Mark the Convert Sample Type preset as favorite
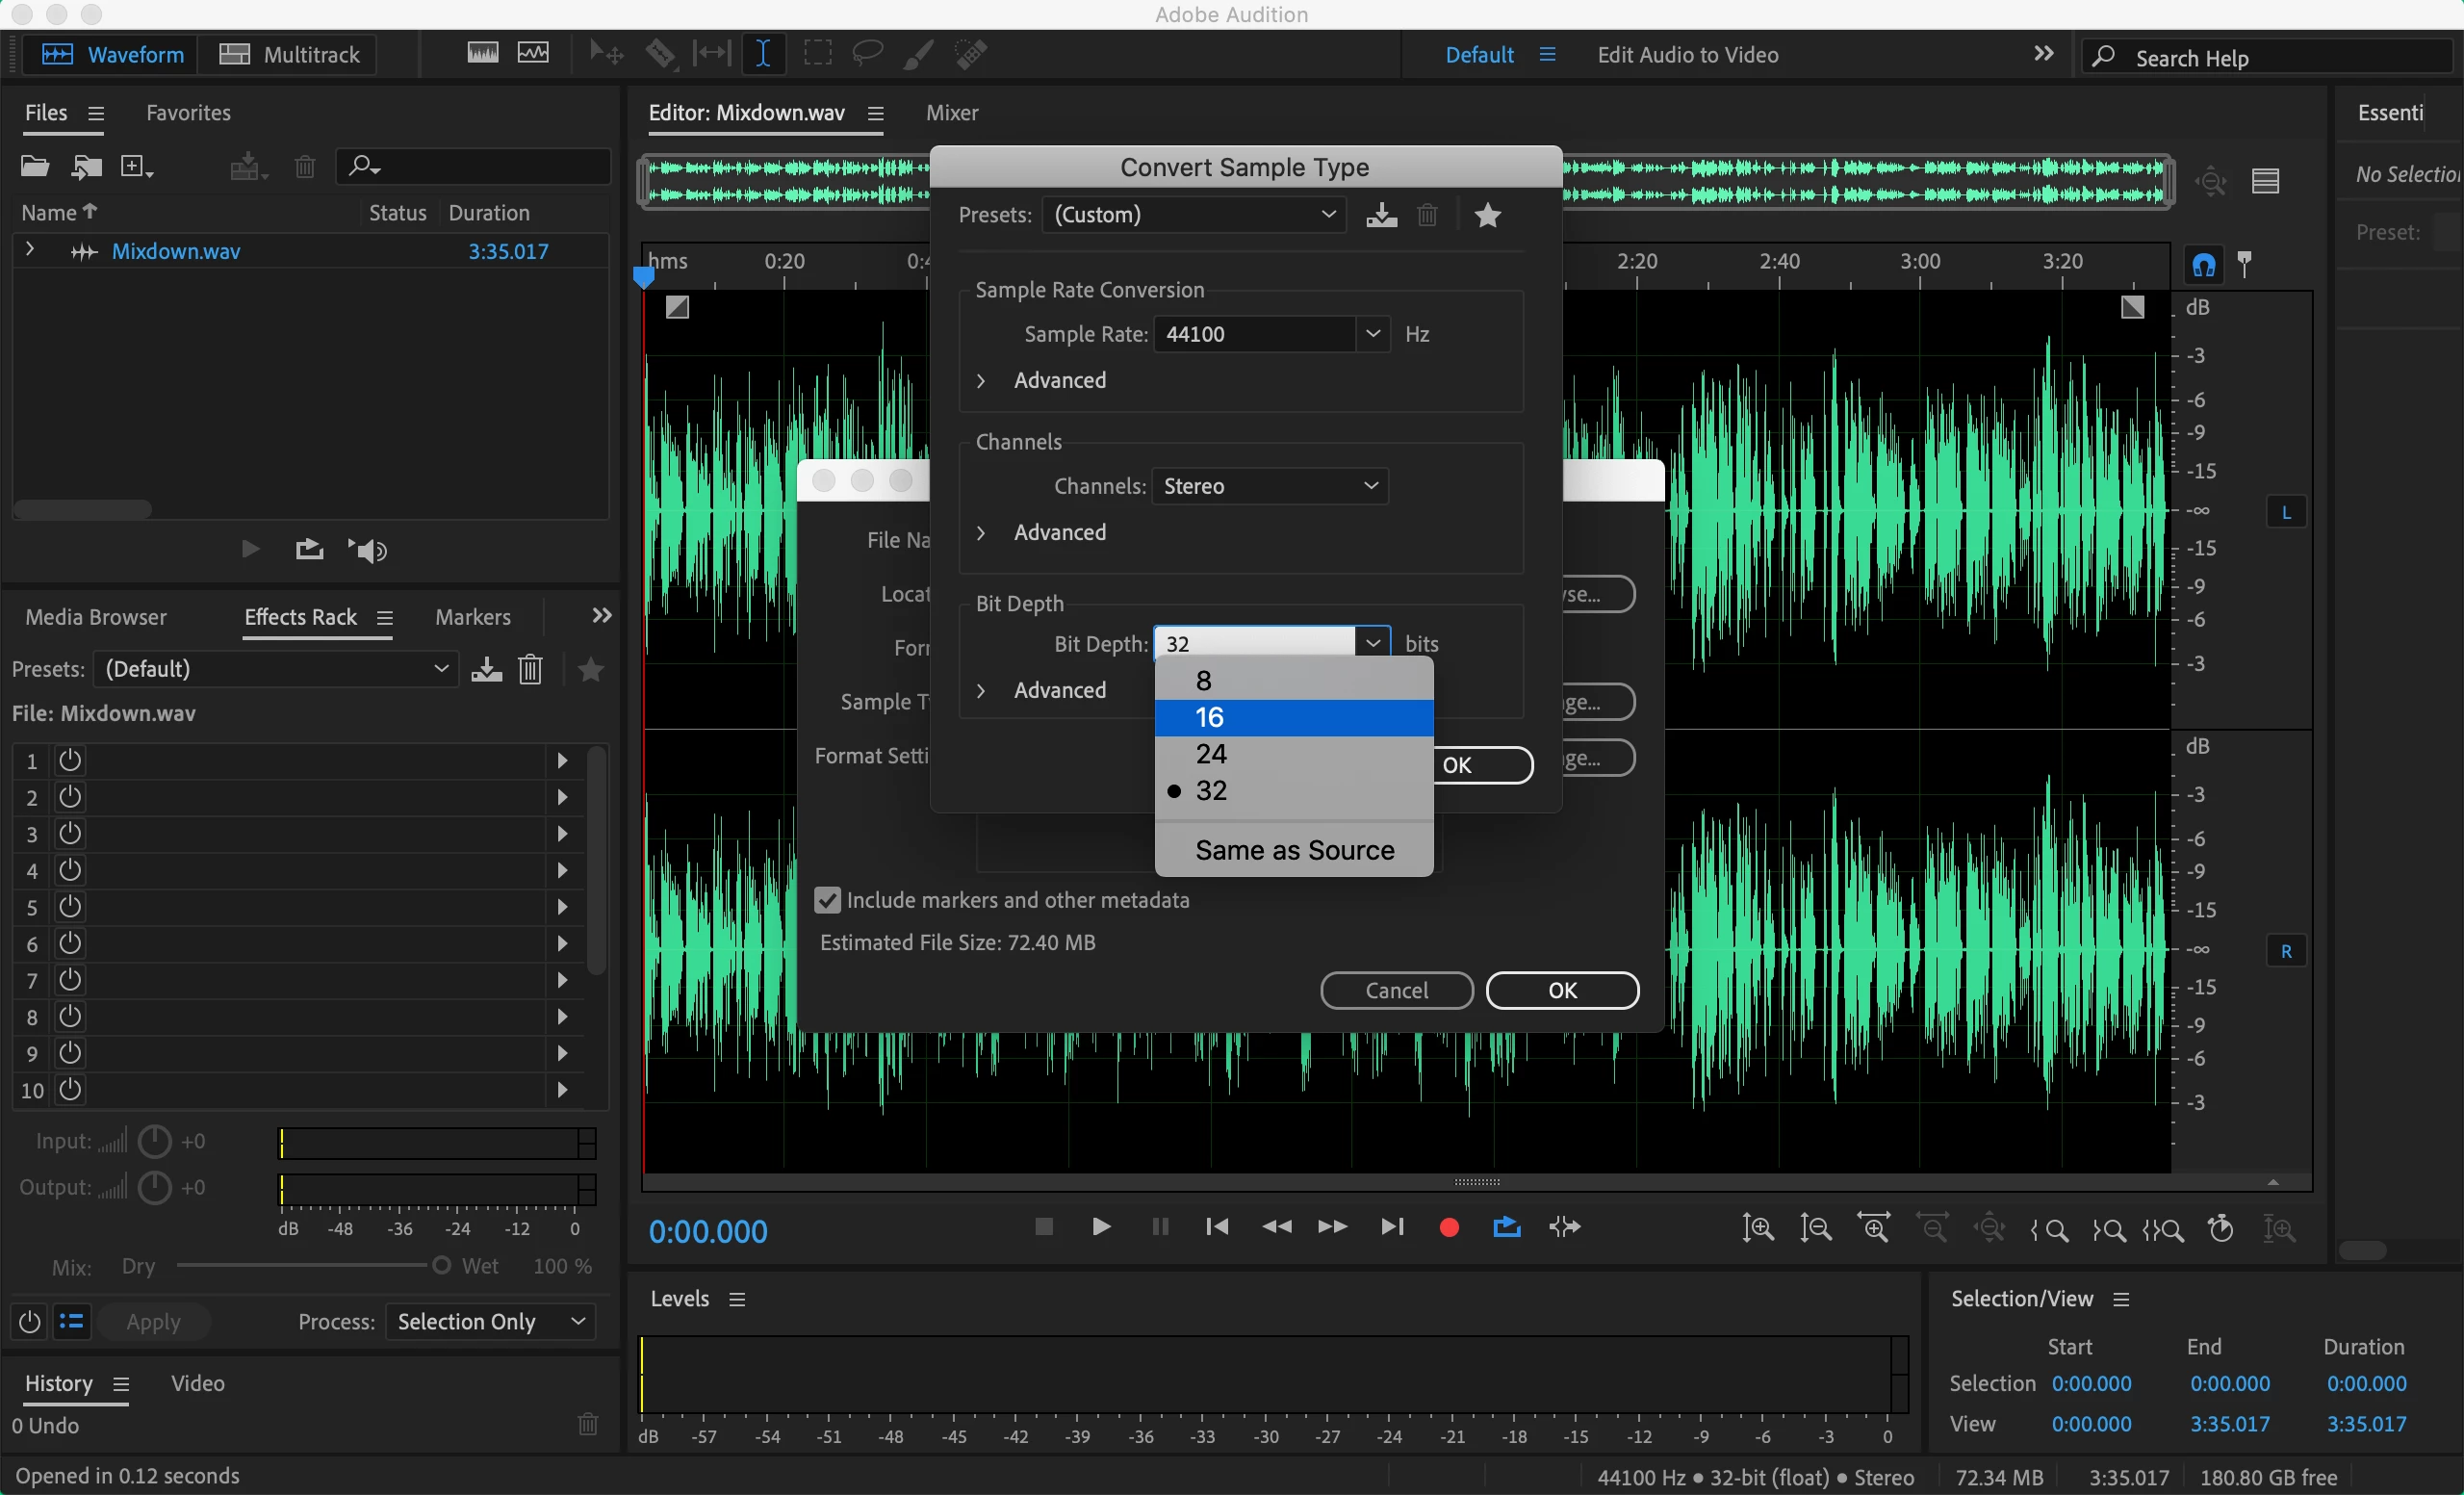This screenshot has width=2464, height=1495. coord(1487,215)
